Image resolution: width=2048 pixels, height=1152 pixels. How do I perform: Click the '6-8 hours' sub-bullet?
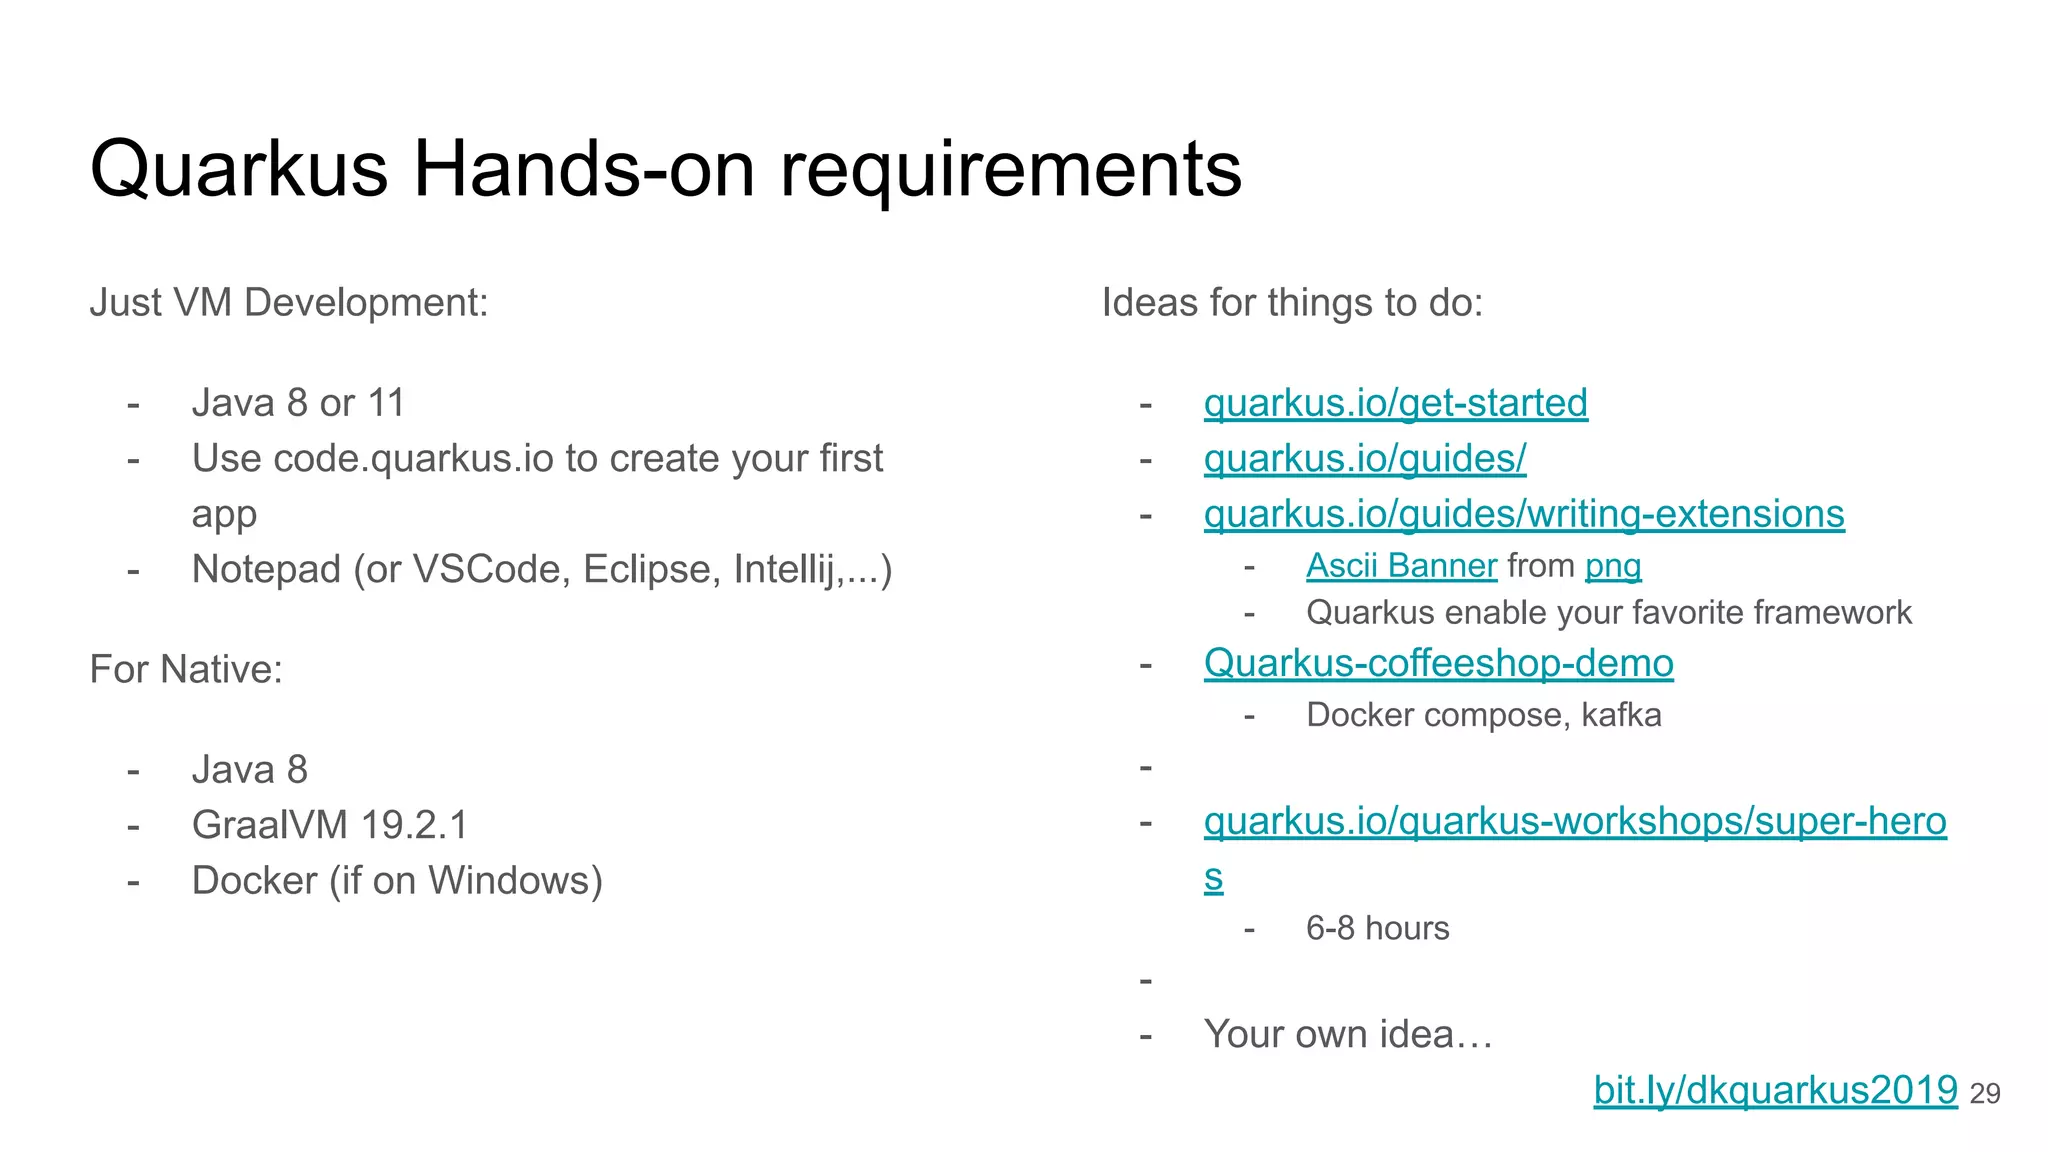pyautogui.click(x=1377, y=929)
